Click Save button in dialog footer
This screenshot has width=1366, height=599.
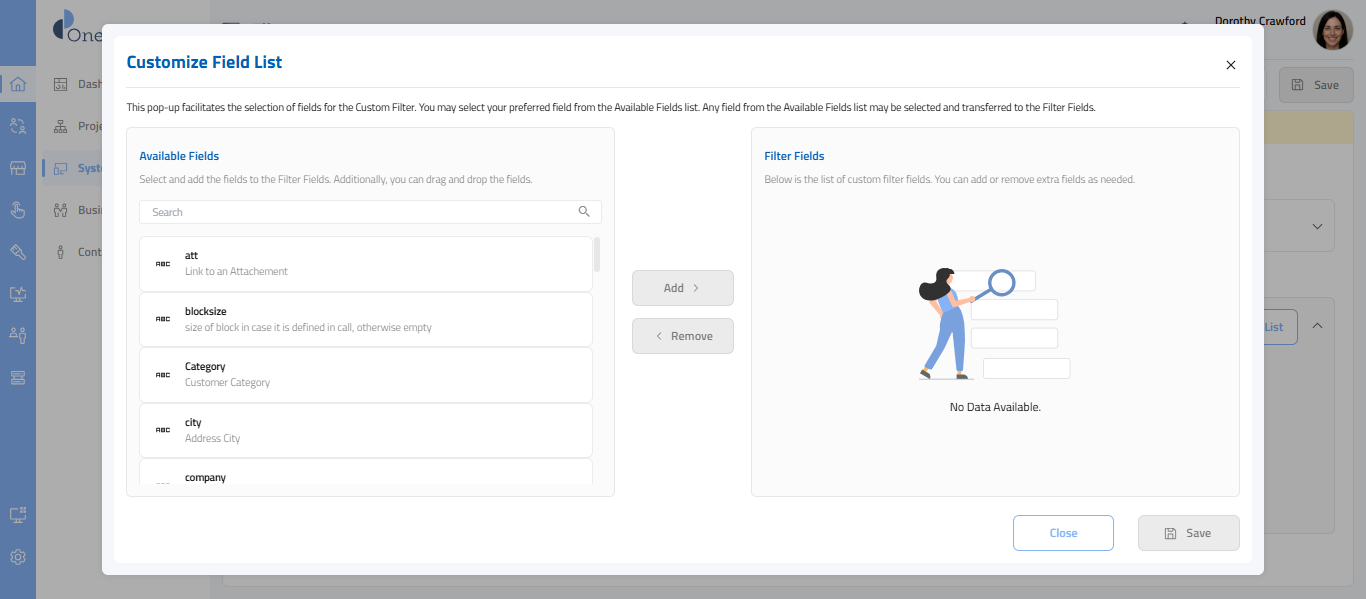click(x=1188, y=533)
